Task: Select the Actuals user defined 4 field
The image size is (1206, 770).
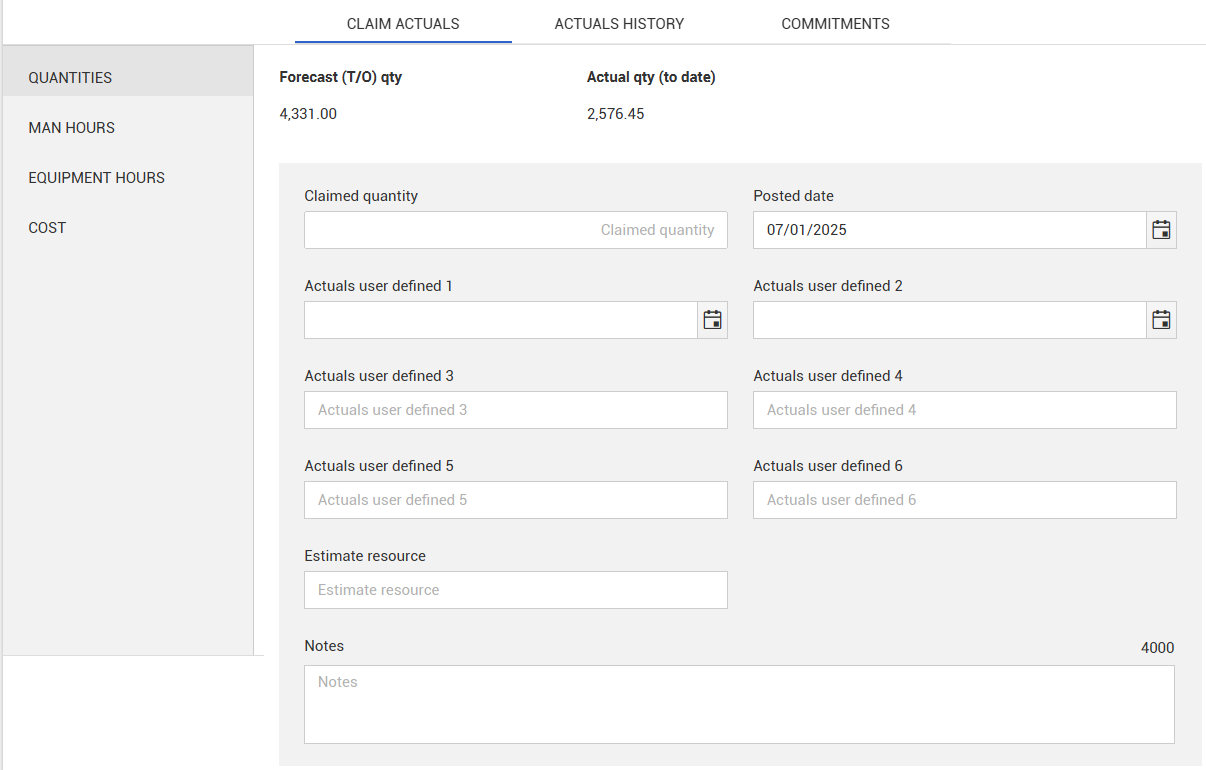Action: pos(964,410)
